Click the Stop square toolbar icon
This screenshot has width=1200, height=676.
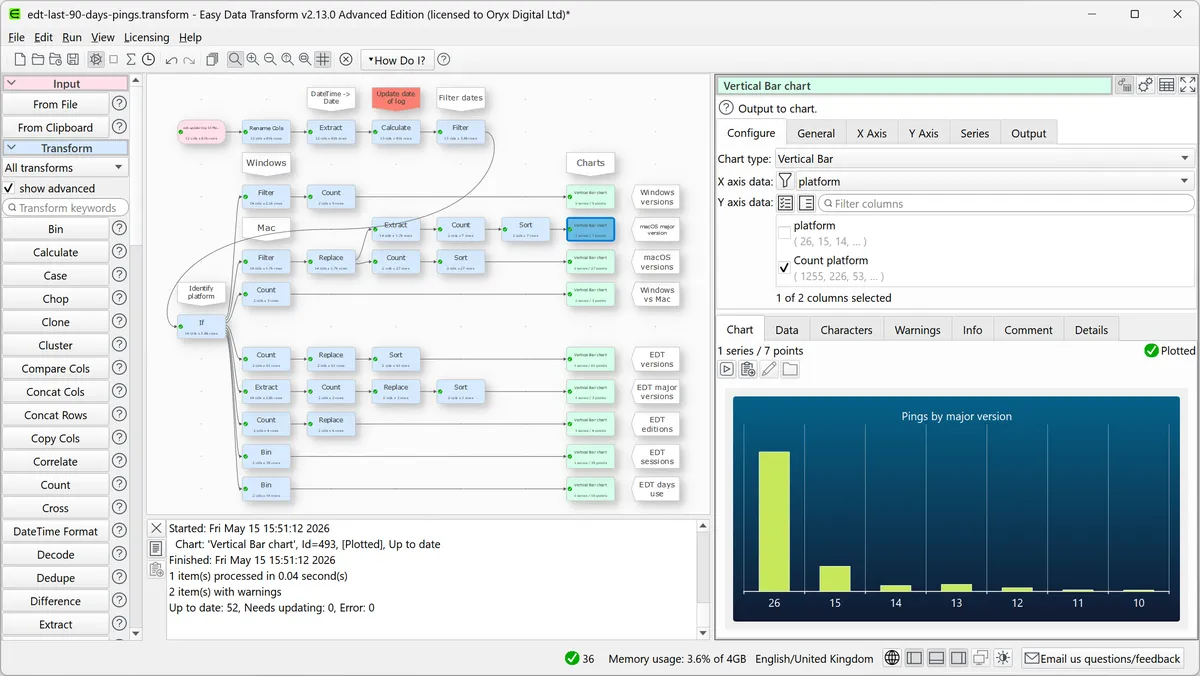click(x=113, y=60)
